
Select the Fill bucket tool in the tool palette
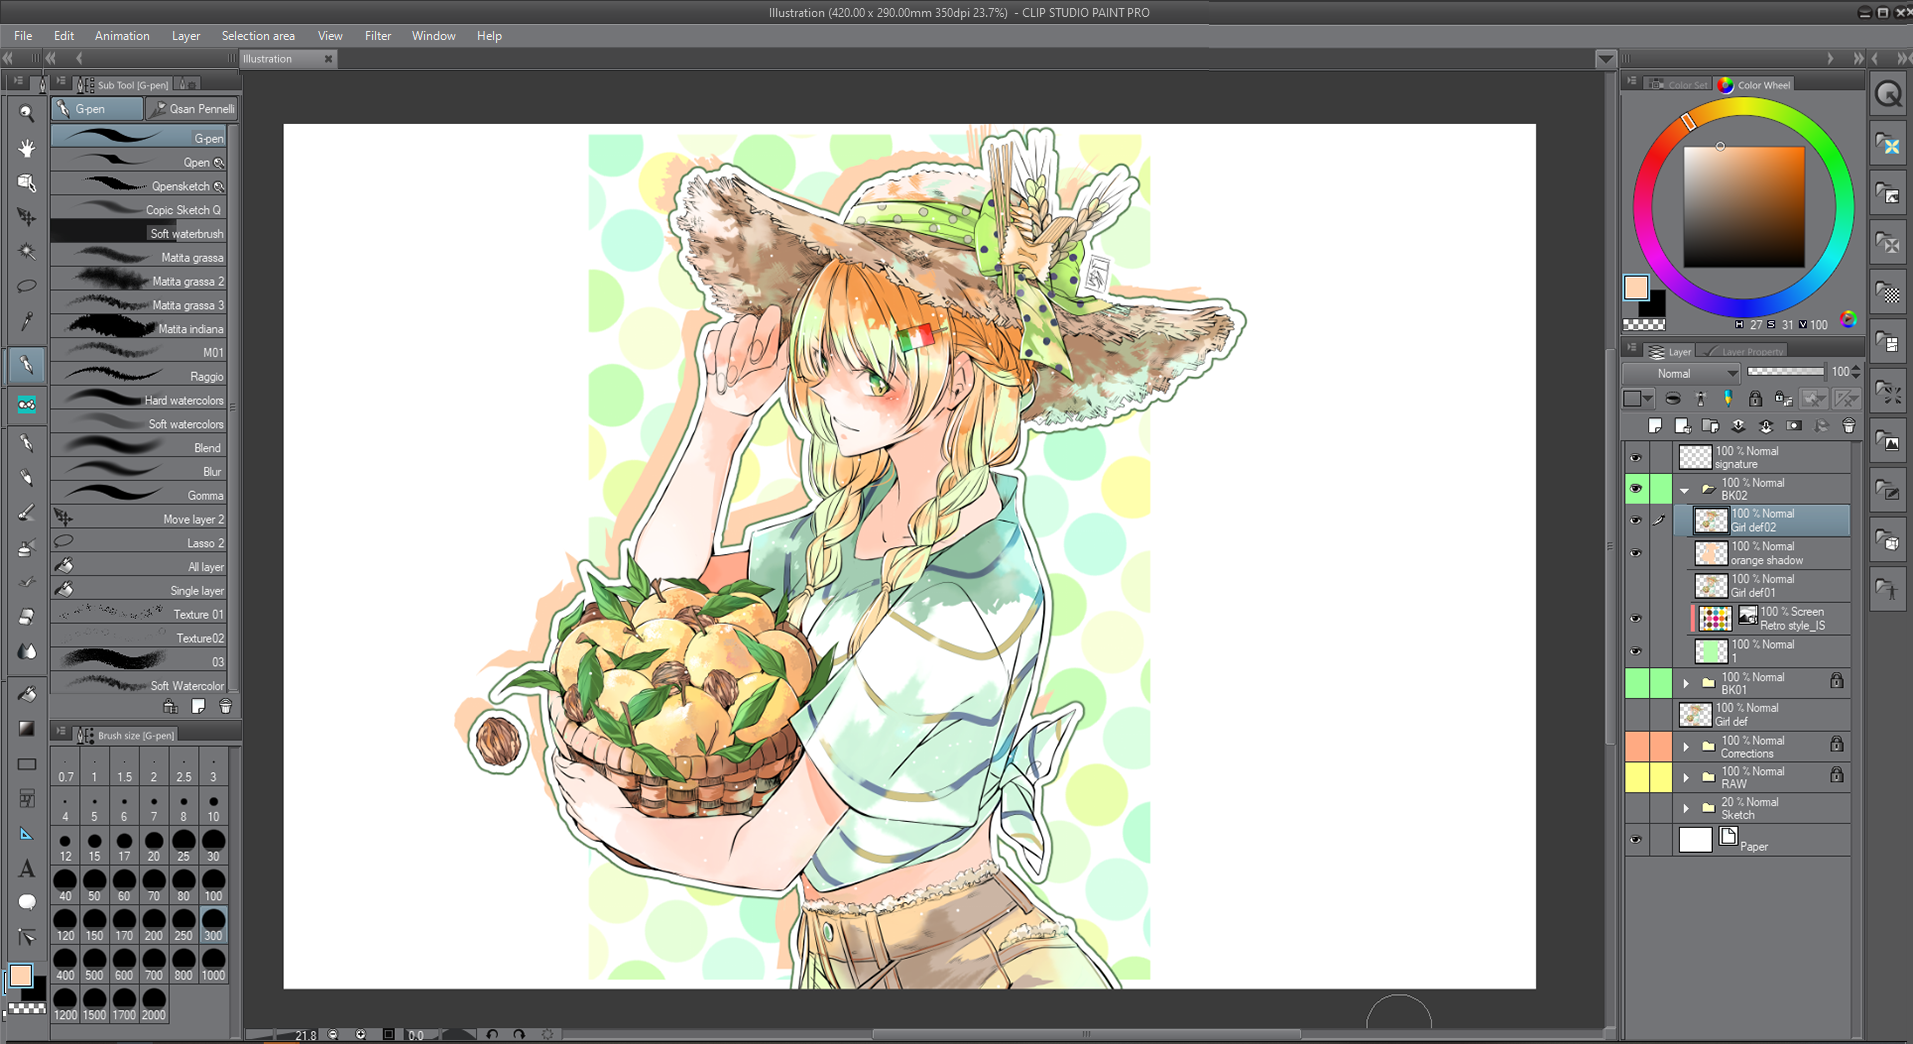click(x=27, y=694)
